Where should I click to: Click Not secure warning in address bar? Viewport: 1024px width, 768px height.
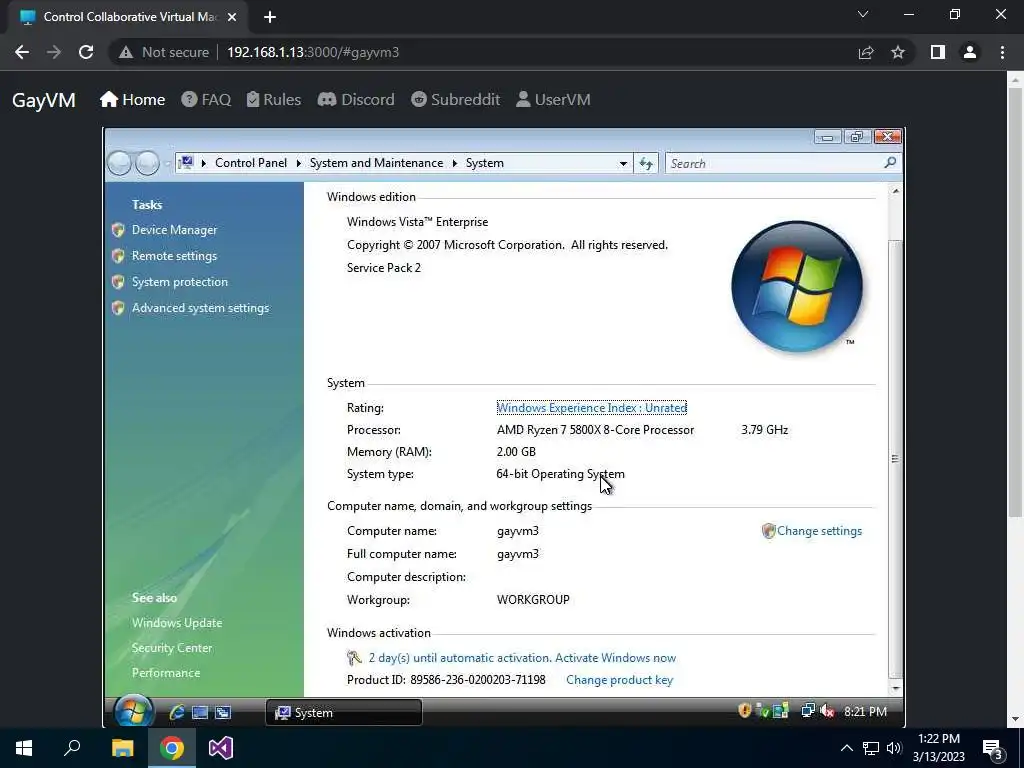pos(164,52)
